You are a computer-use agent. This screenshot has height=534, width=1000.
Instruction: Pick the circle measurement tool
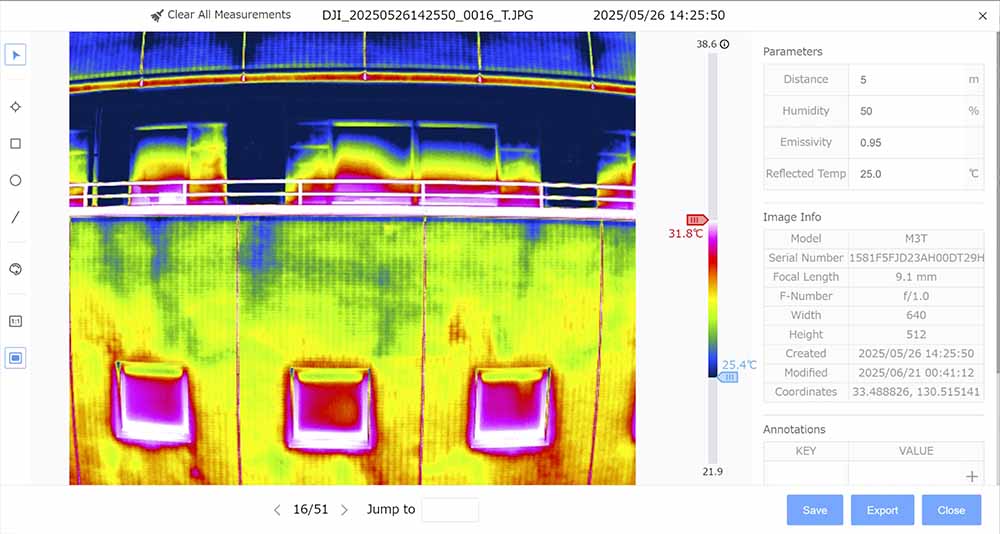point(15,181)
